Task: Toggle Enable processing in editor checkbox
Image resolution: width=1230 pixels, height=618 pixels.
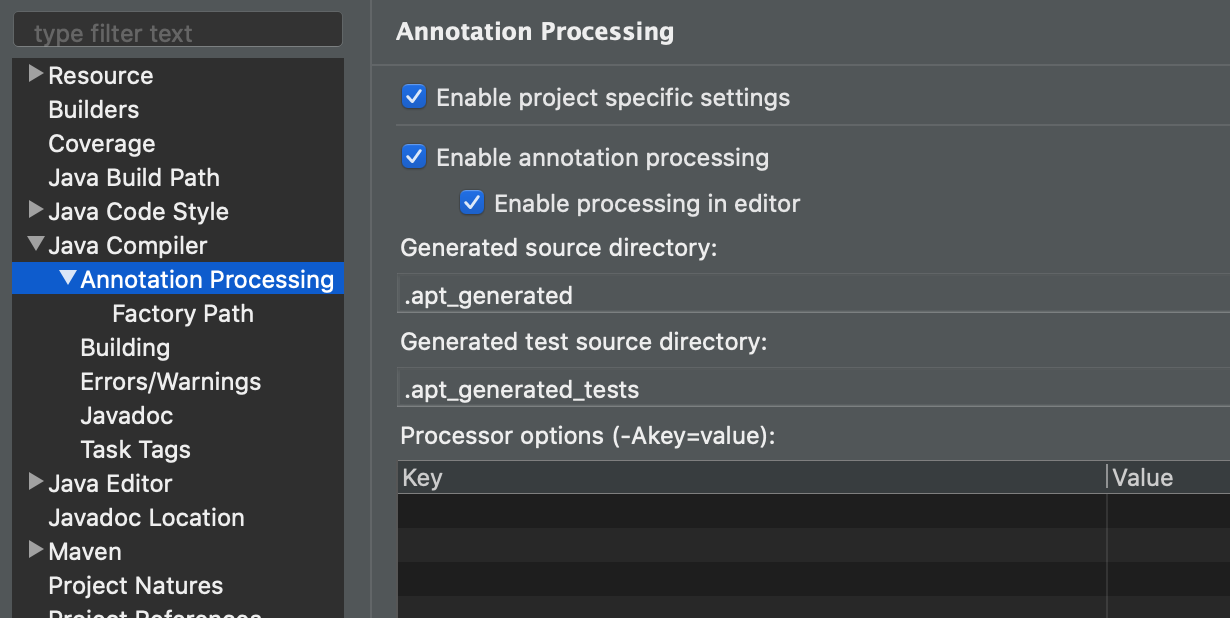Action: [x=472, y=203]
